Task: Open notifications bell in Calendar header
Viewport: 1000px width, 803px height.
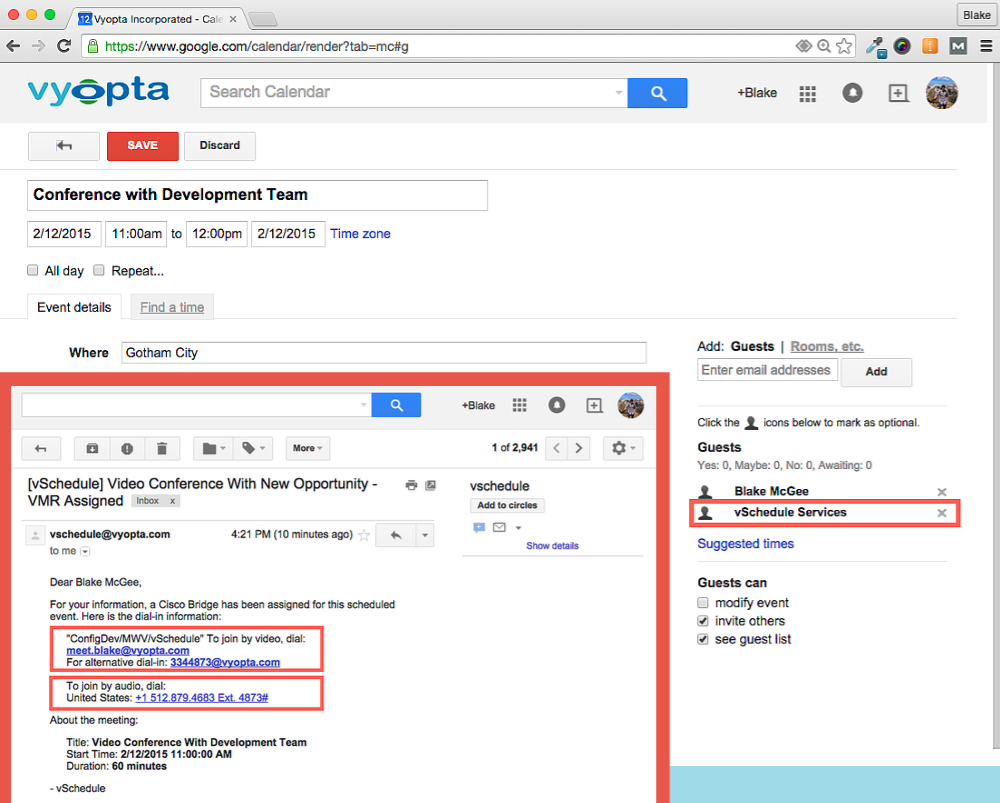Action: pos(852,93)
